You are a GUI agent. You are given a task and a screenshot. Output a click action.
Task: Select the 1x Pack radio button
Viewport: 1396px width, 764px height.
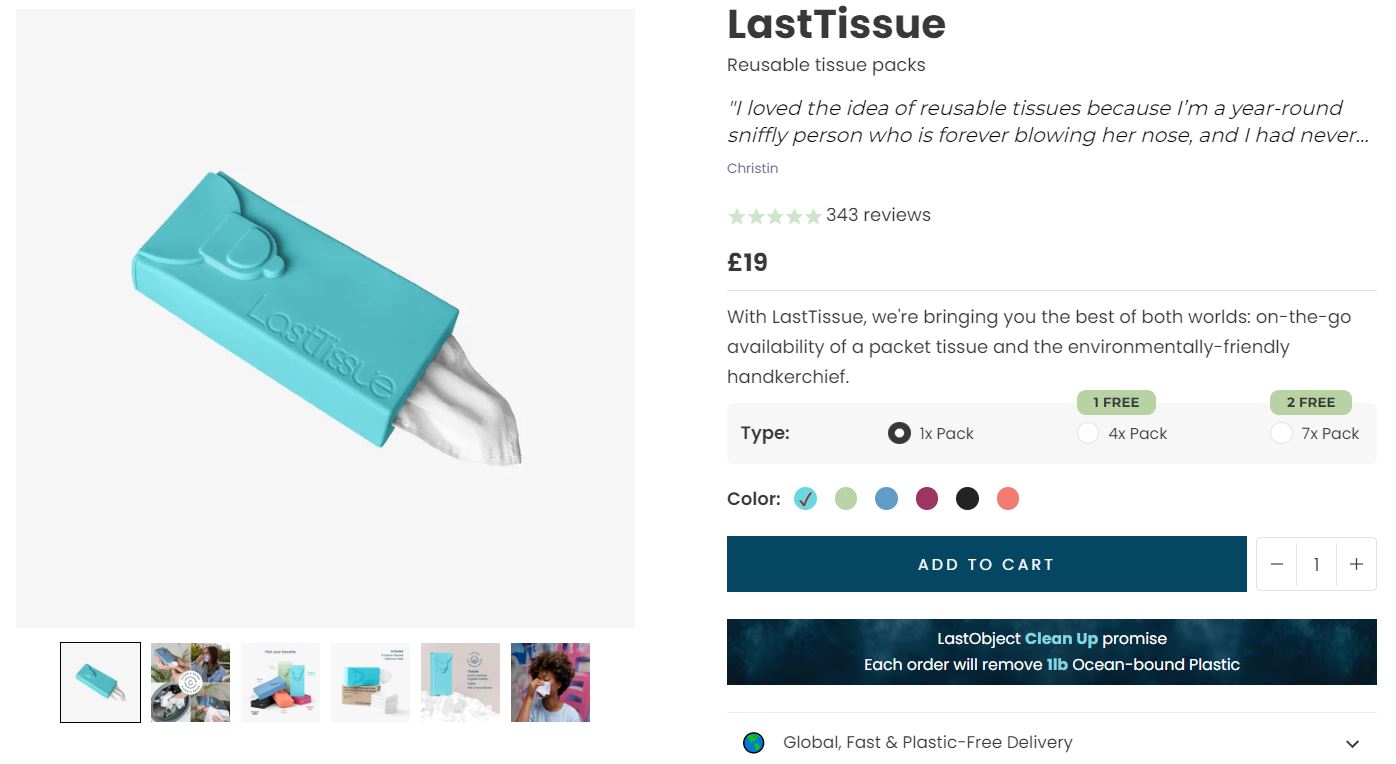coord(898,433)
